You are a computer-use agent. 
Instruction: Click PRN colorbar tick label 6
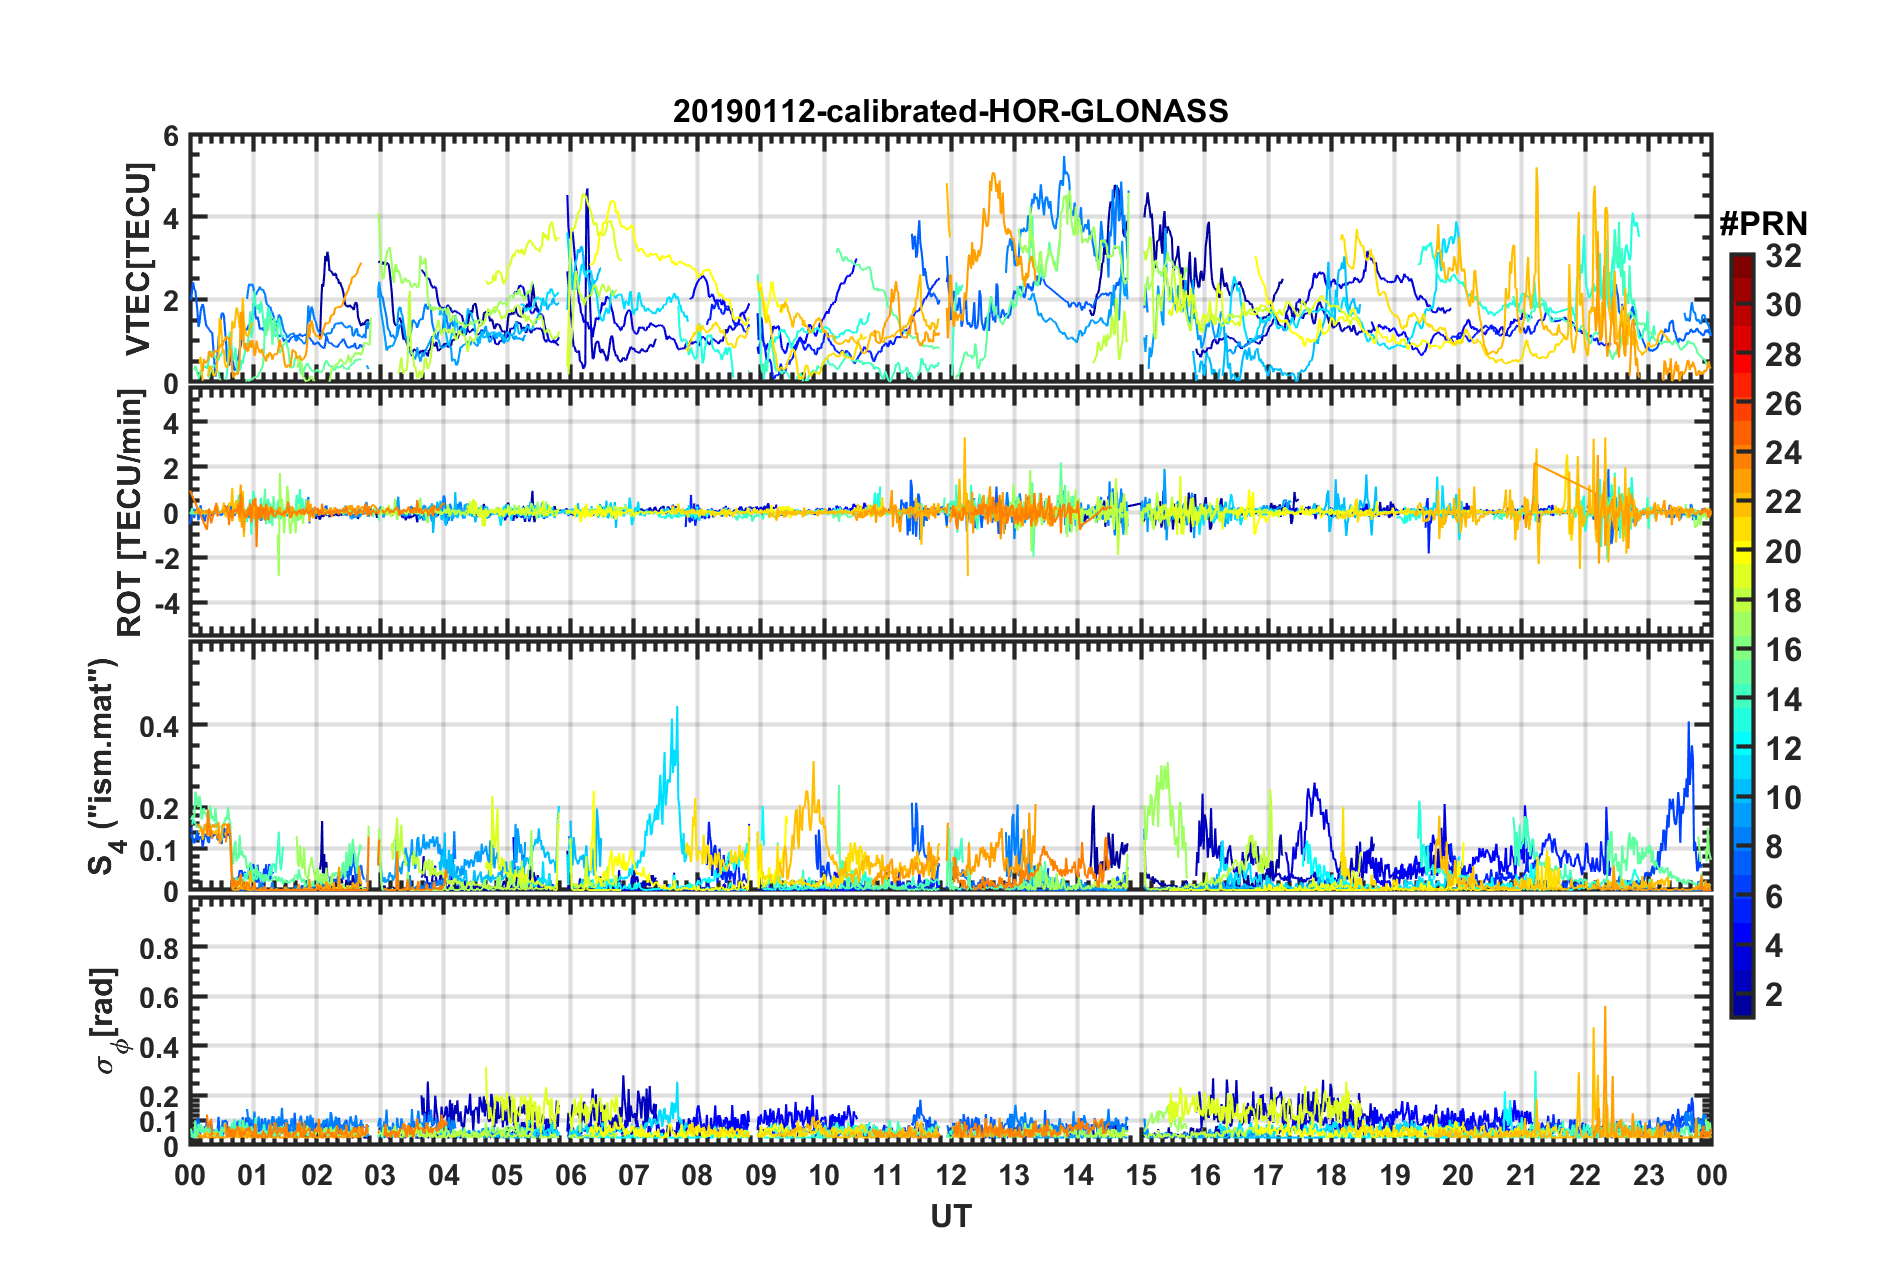[1774, 897]
